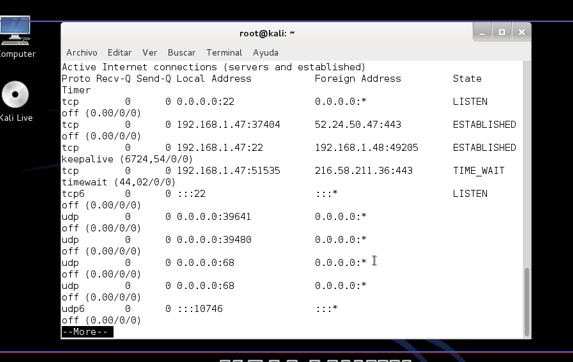
Task: Click the terminal vertical scrollbar thumb
Action: [x=527, y=302]
